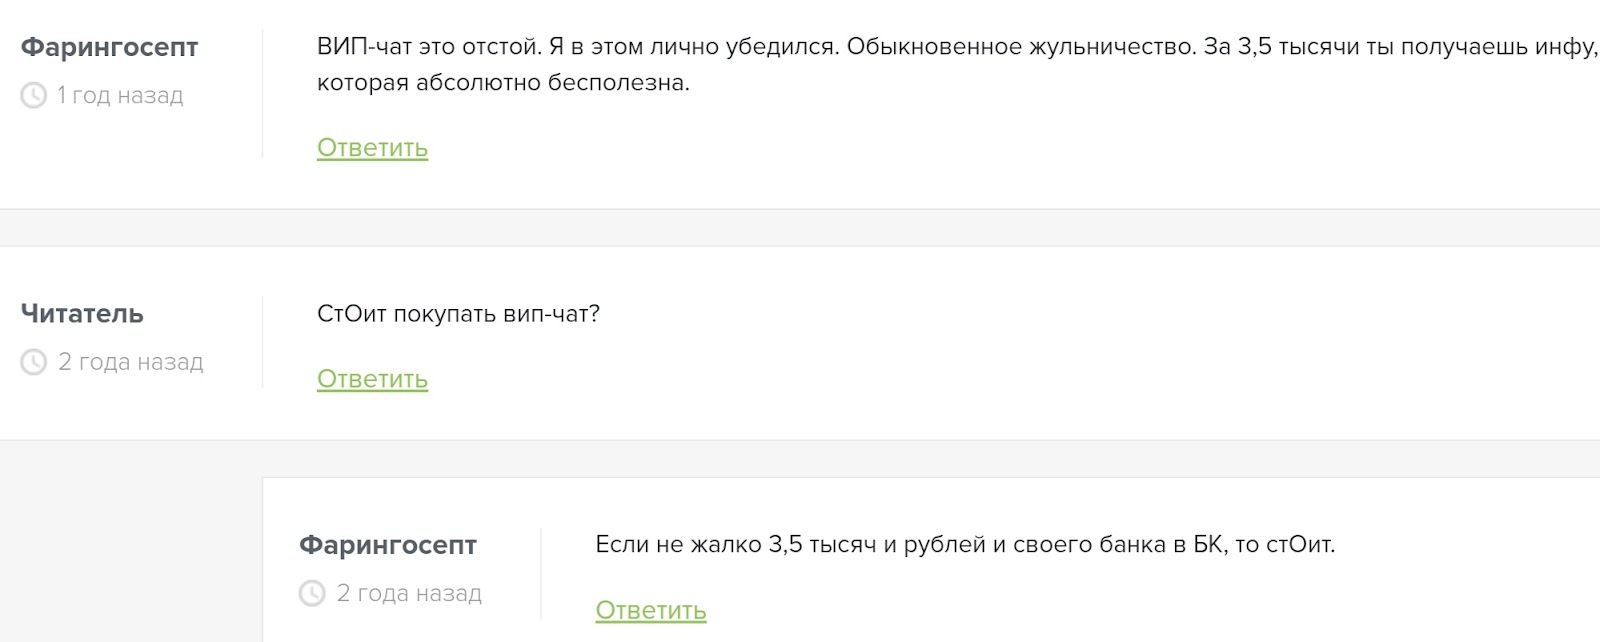Image resolution: width=1600 pixels, height=642 pixels.
Task: Click the clock icon in nested Фарингосепт reply
Action: click(x=312, y=594)
